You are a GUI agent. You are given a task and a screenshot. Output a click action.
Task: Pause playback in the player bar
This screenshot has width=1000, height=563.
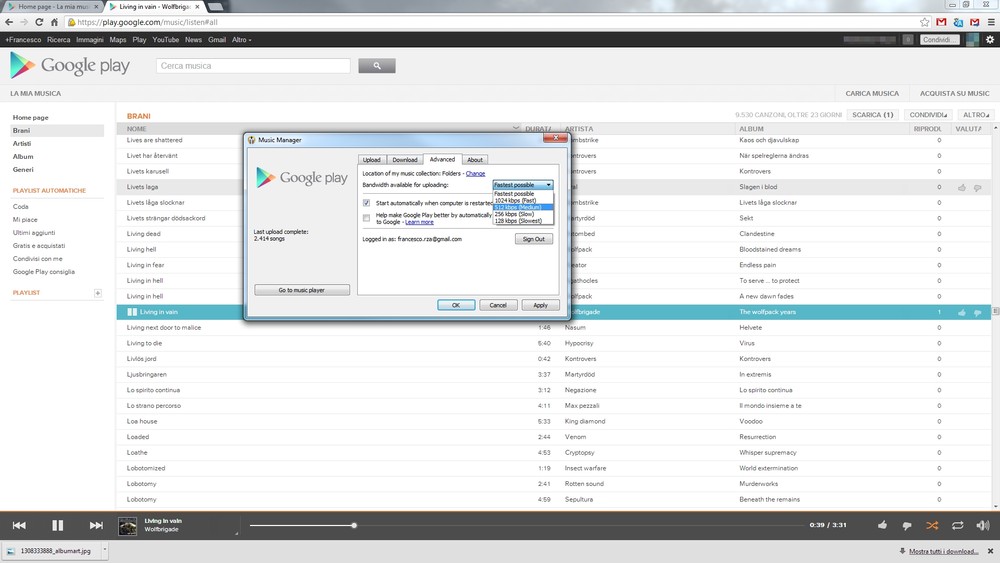57,525
